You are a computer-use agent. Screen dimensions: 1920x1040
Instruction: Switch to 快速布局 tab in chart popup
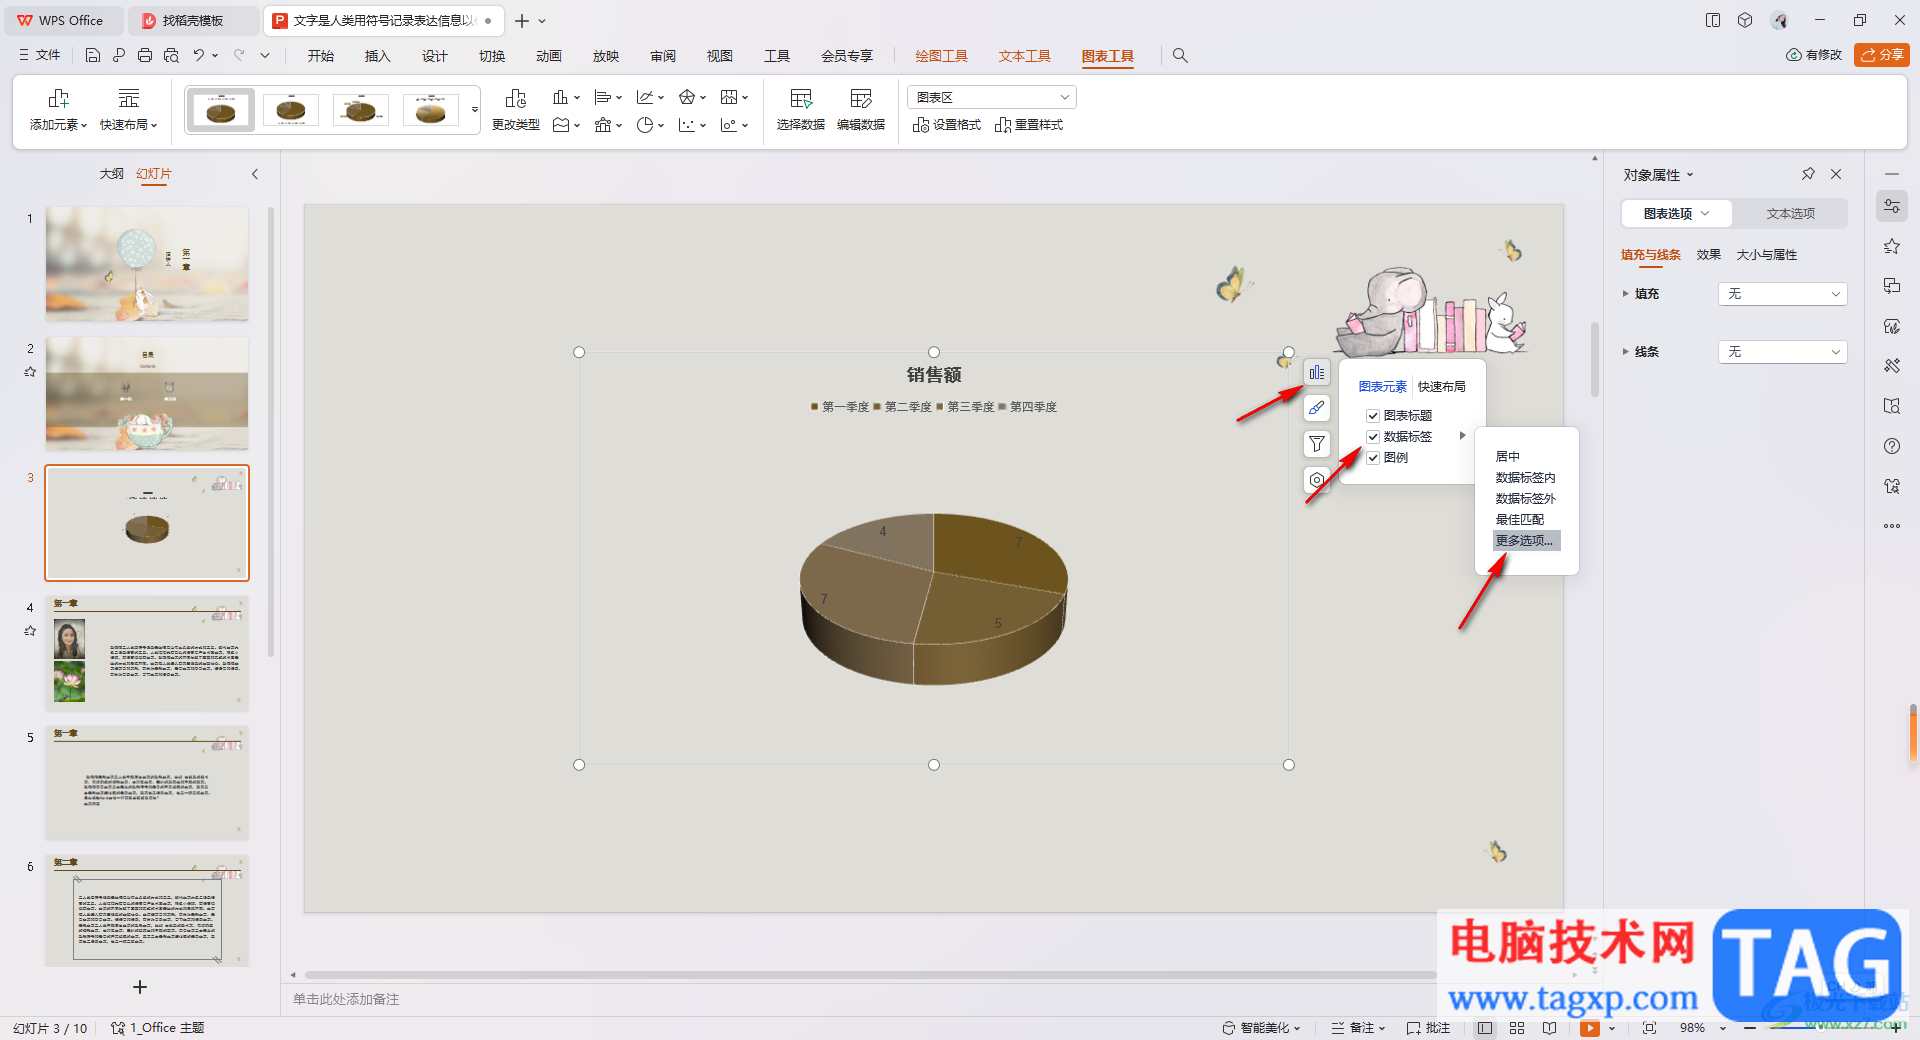(x=1442, y=387)
